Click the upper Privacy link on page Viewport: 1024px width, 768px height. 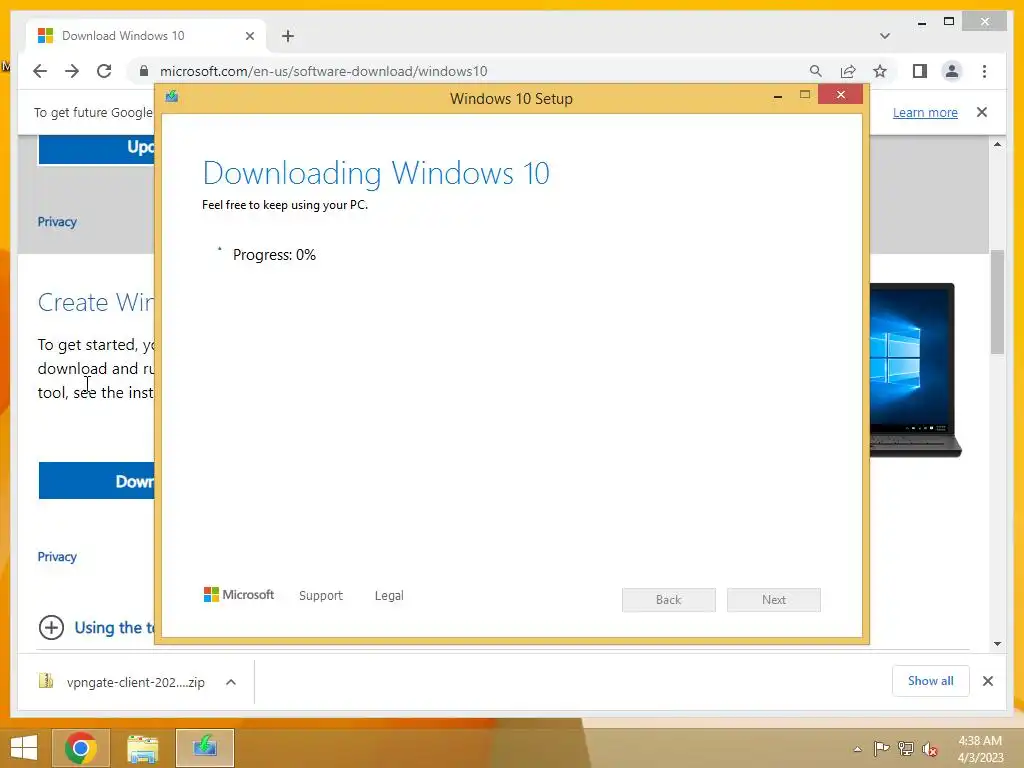(57, 222)
